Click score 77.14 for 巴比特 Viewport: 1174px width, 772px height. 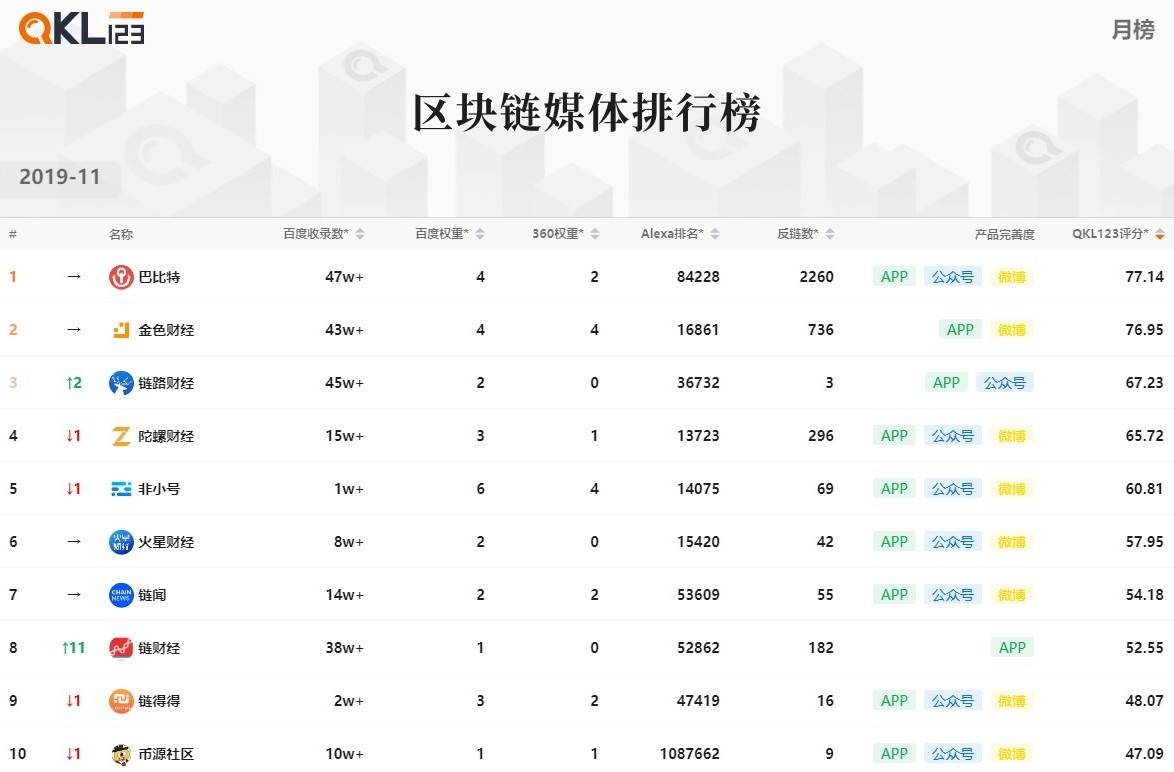[1144, 277]
